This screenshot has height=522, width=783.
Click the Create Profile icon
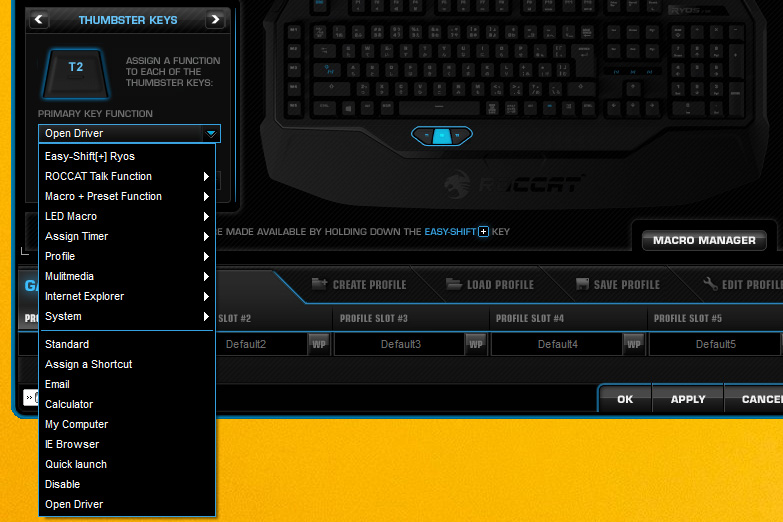(320, 284)
